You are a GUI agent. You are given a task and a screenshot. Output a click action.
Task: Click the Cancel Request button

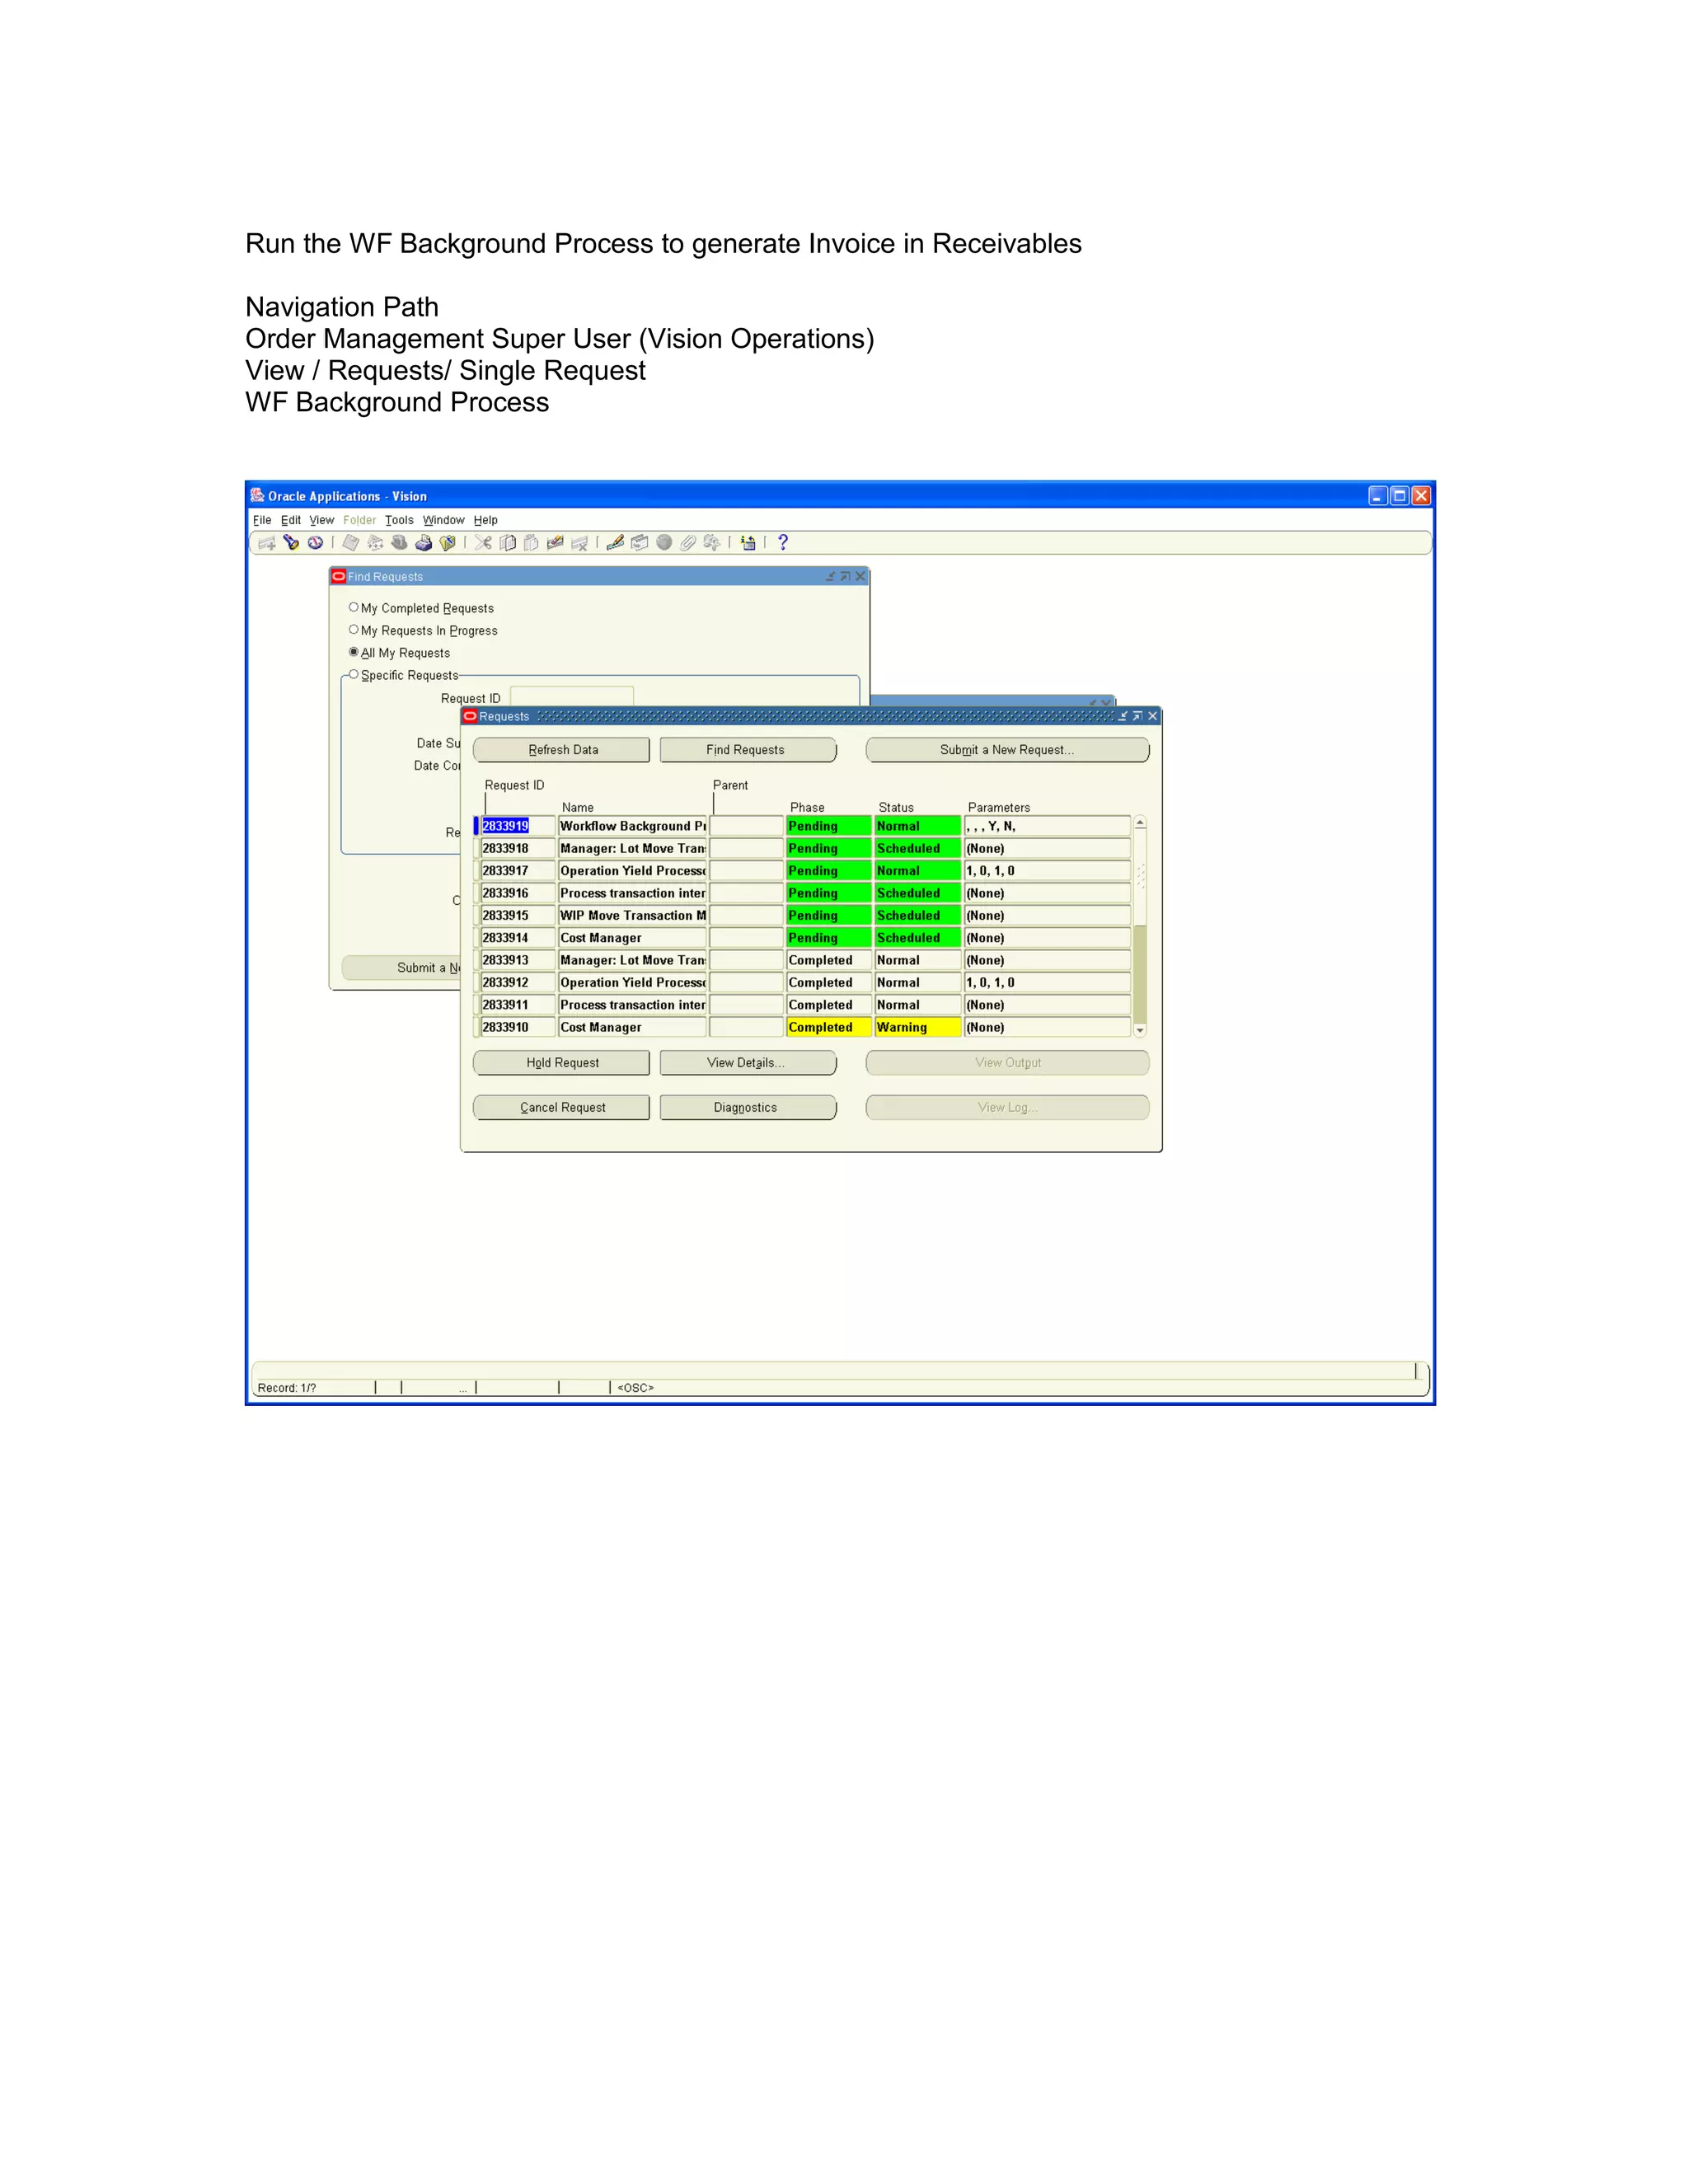click(562, 1108)
